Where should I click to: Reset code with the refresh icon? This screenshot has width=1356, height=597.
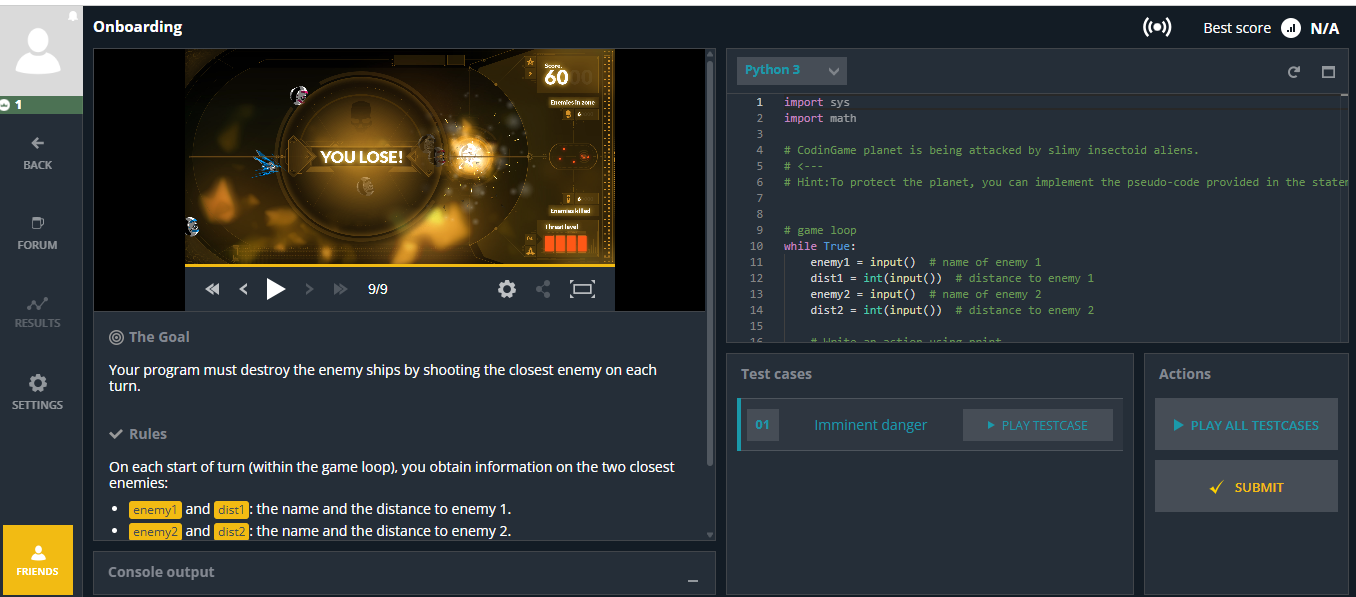click(x=1294, y=72)
